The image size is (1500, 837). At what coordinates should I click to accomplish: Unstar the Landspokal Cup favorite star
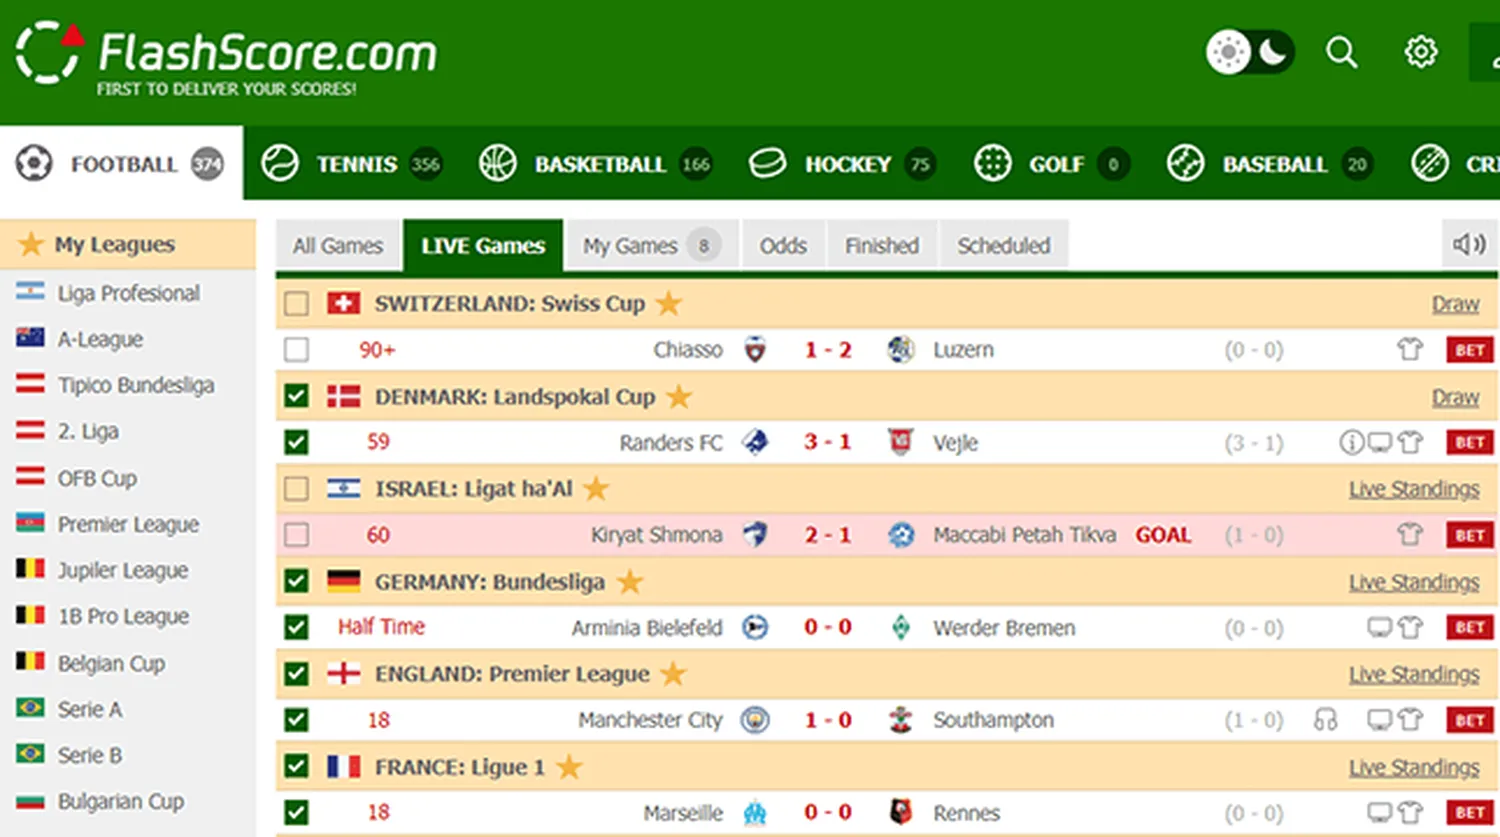point(679,396)
